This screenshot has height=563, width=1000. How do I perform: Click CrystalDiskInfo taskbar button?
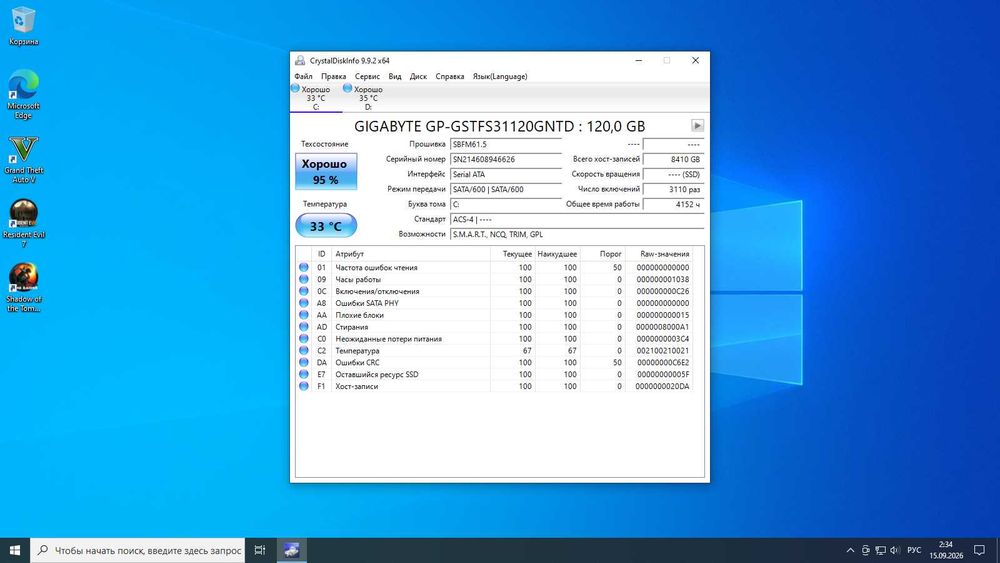[291, 550]
